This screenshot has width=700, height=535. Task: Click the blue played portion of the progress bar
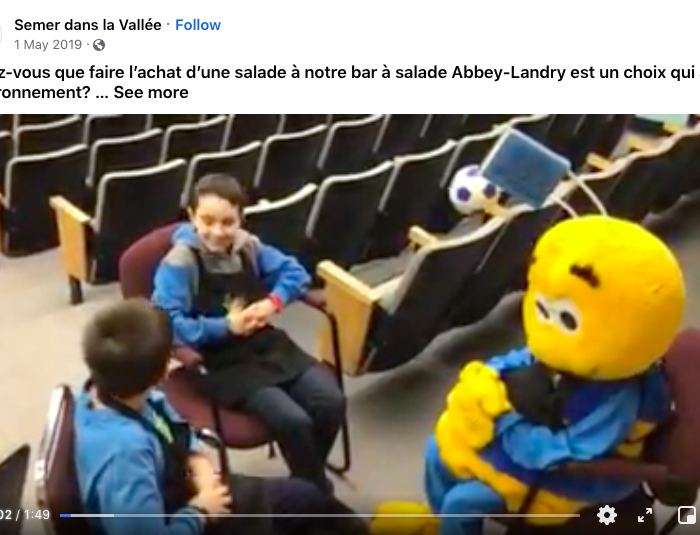click(x=65, y=515)
